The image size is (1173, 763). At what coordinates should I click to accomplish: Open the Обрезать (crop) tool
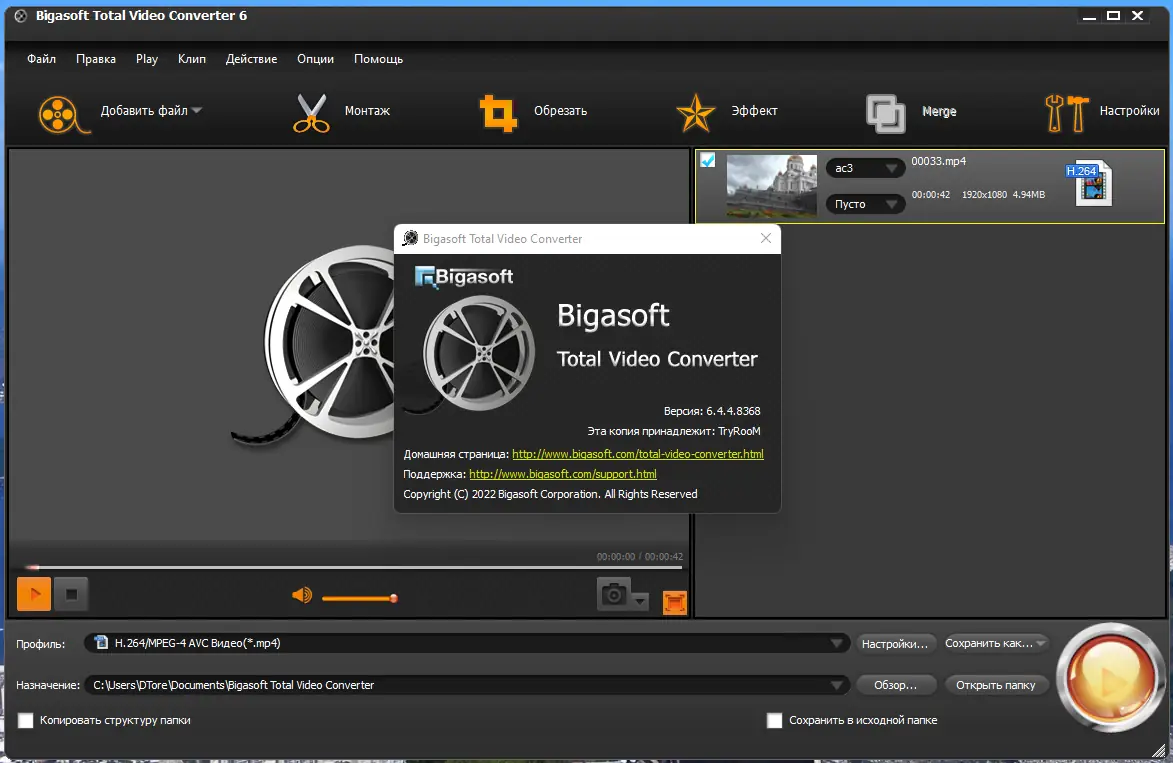(499, 113)
